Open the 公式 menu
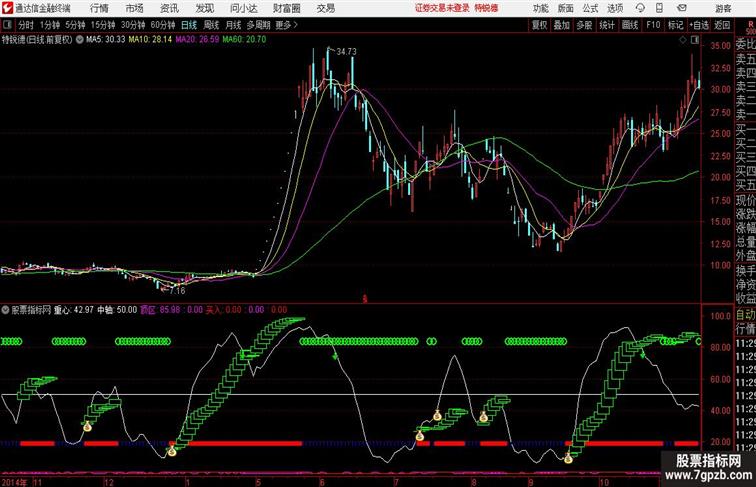756x487 pixels. (590, 8)
